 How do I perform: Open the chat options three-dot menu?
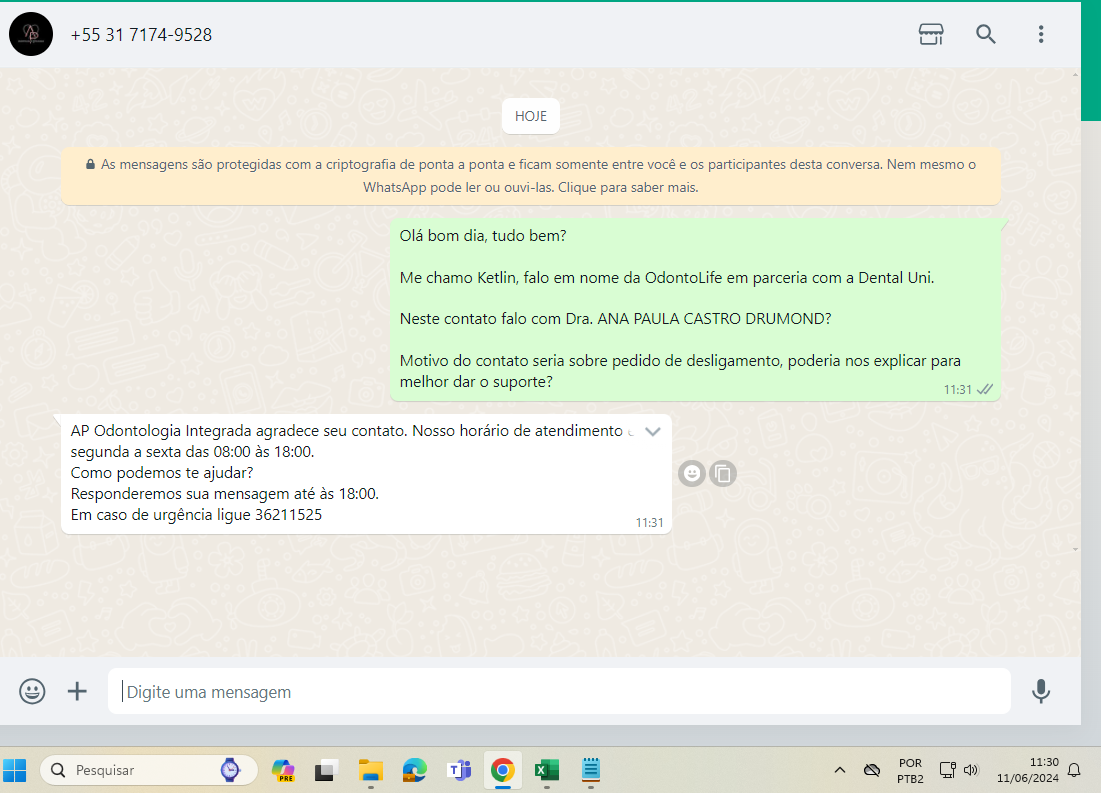coord(1041,34)
